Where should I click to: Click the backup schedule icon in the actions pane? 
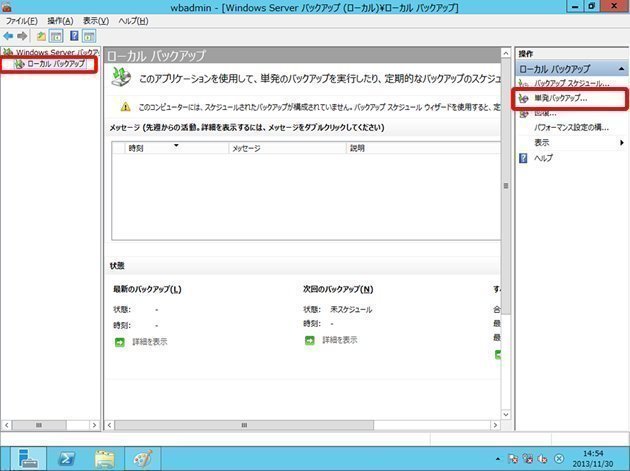coord(523,84)
